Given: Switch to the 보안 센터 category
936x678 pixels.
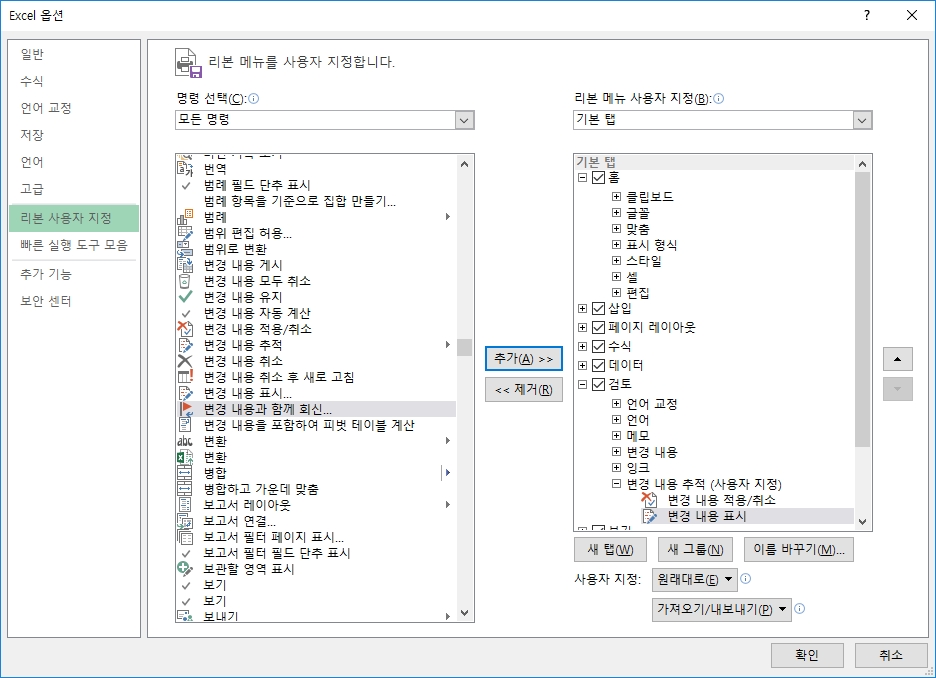Looking at the screenshot, I should pos(46,302).
